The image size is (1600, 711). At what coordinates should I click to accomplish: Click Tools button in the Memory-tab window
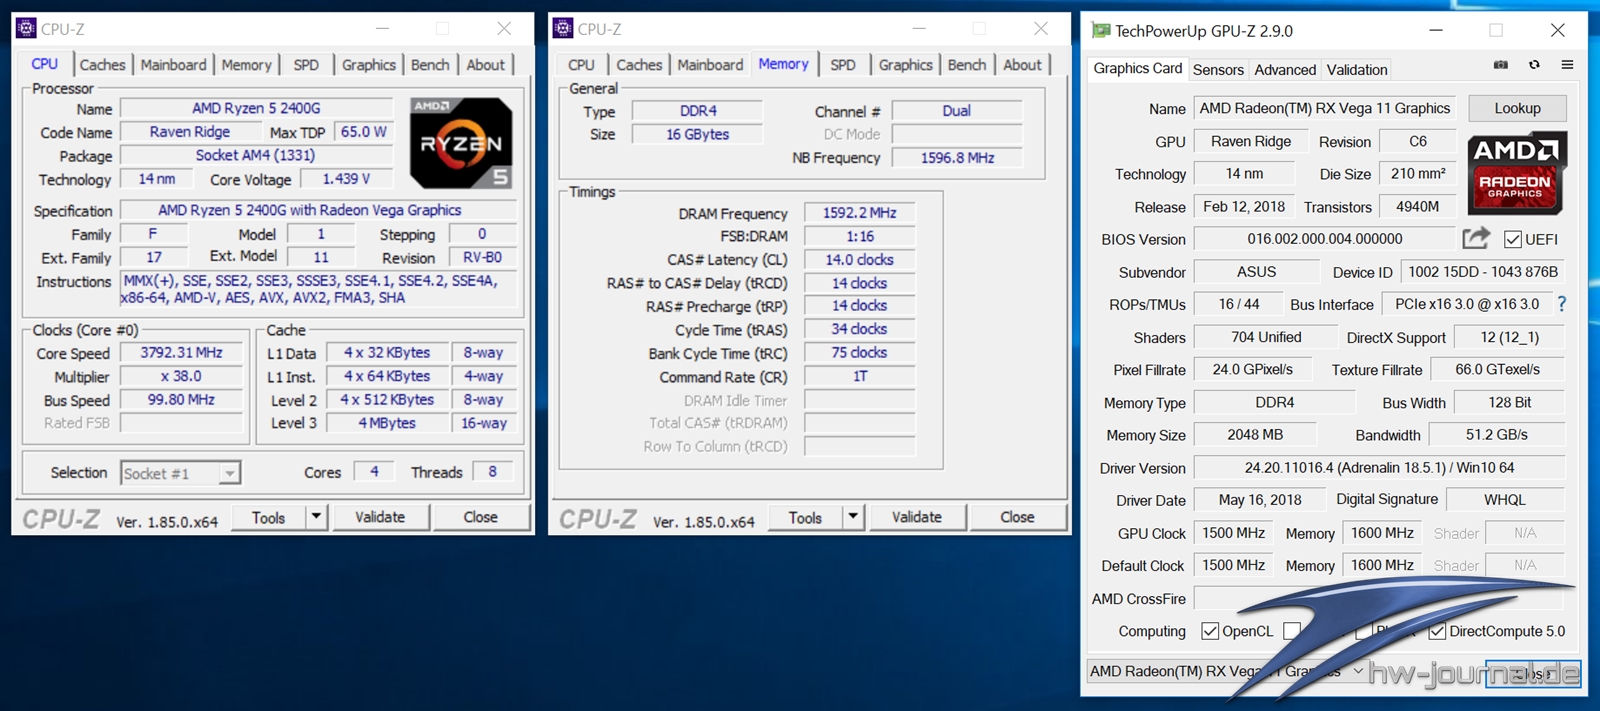tap(805, 517)
